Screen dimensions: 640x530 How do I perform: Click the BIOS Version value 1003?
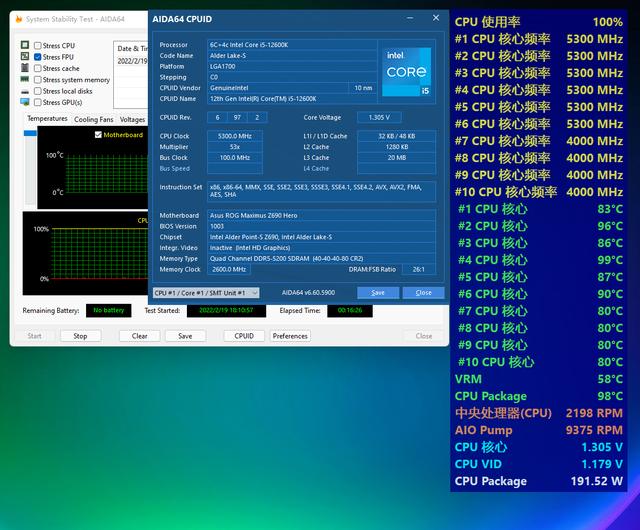[x=322, y=226]
